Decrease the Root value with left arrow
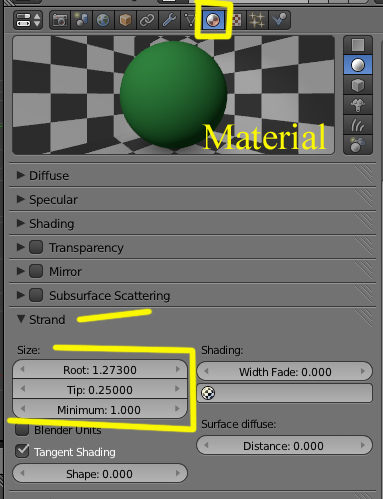 click(x=22, y=369)
